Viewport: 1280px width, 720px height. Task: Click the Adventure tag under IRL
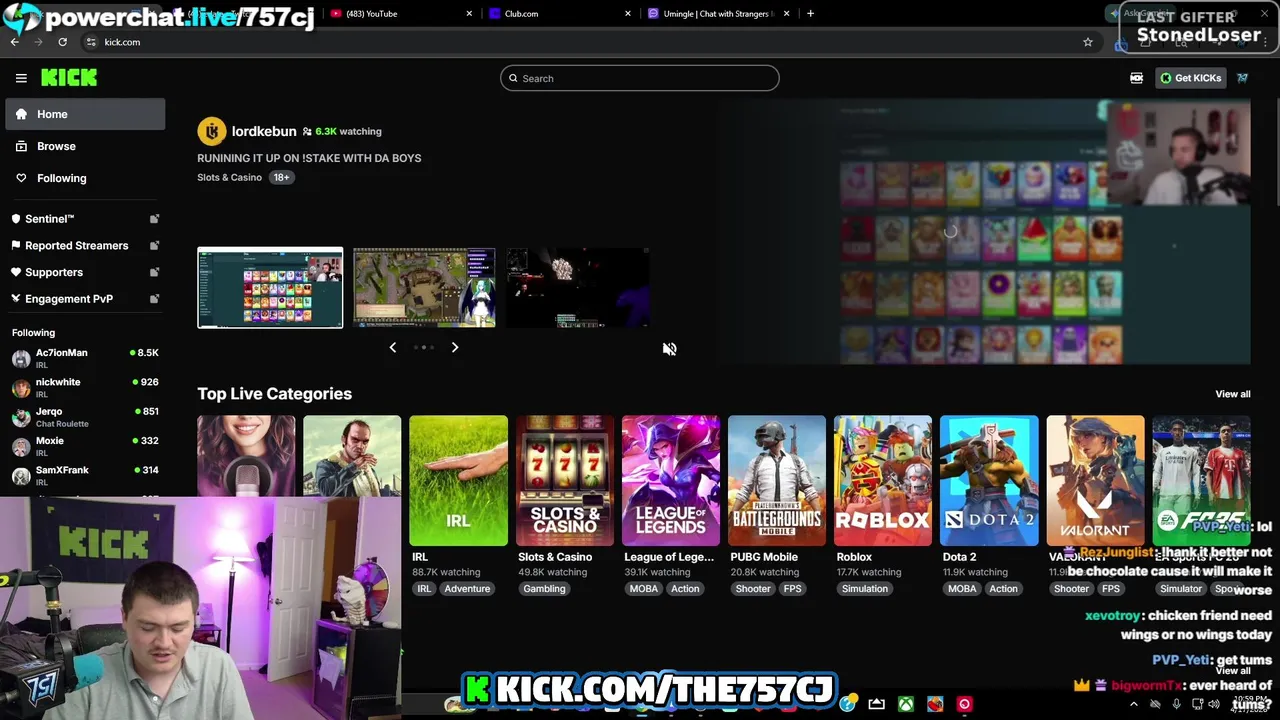coord(467,589)
